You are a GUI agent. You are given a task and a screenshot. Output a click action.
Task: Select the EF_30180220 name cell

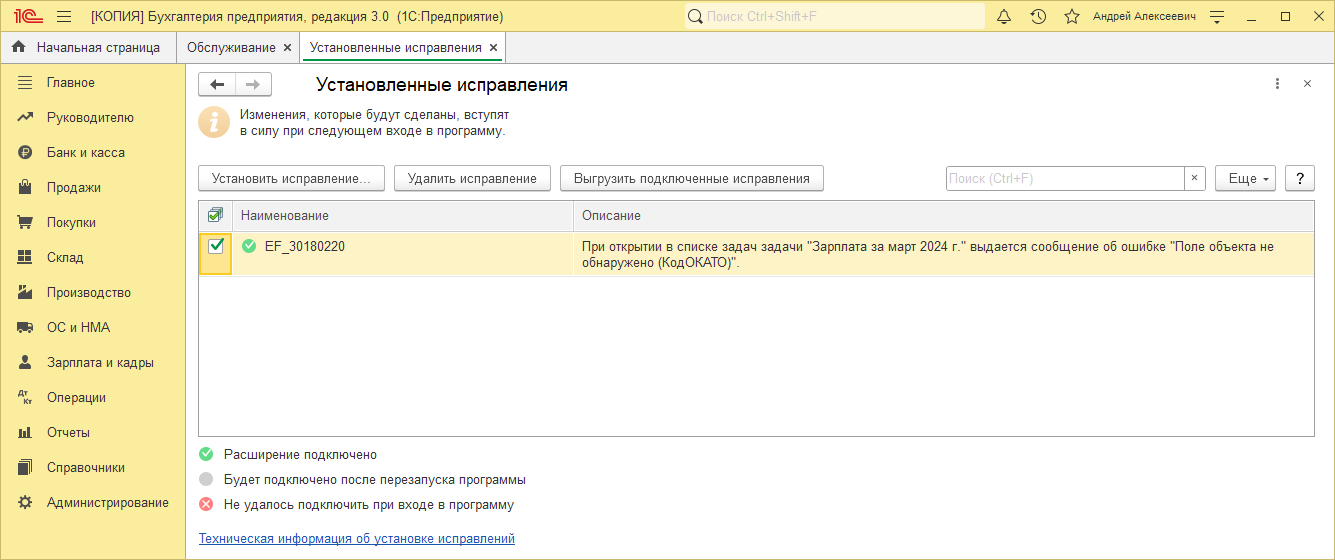click(403, 254)
